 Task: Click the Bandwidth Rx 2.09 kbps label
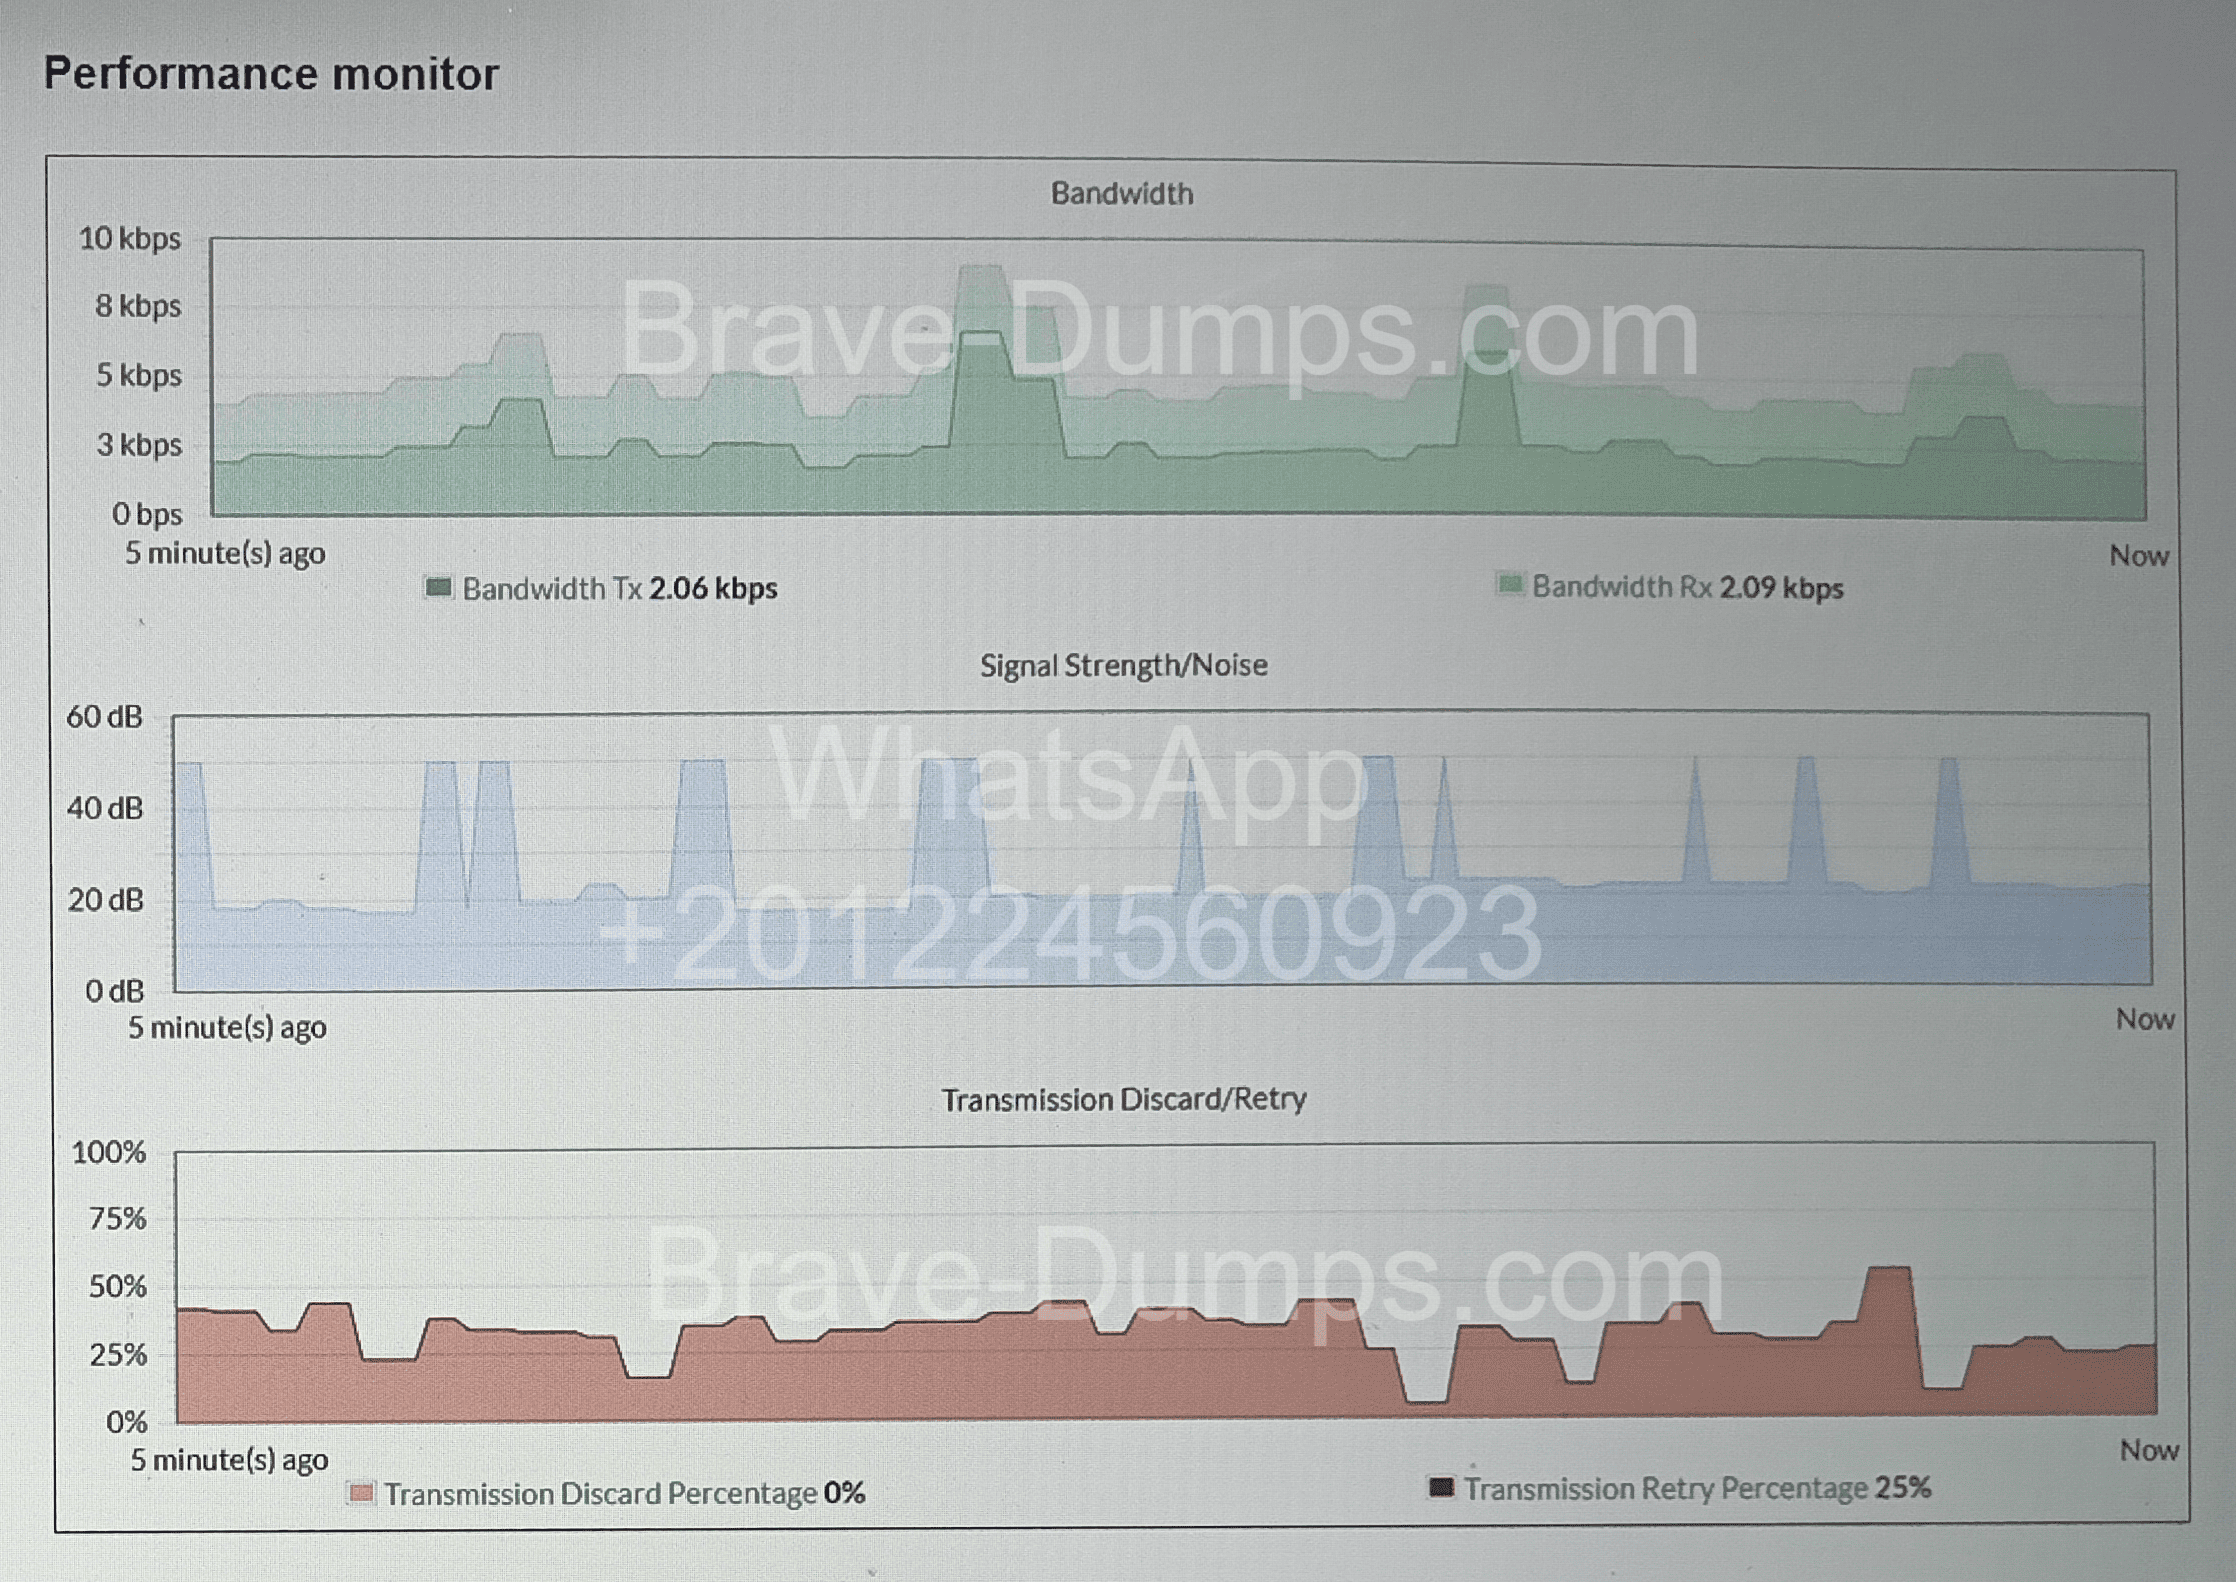[x=1688, y=586]
